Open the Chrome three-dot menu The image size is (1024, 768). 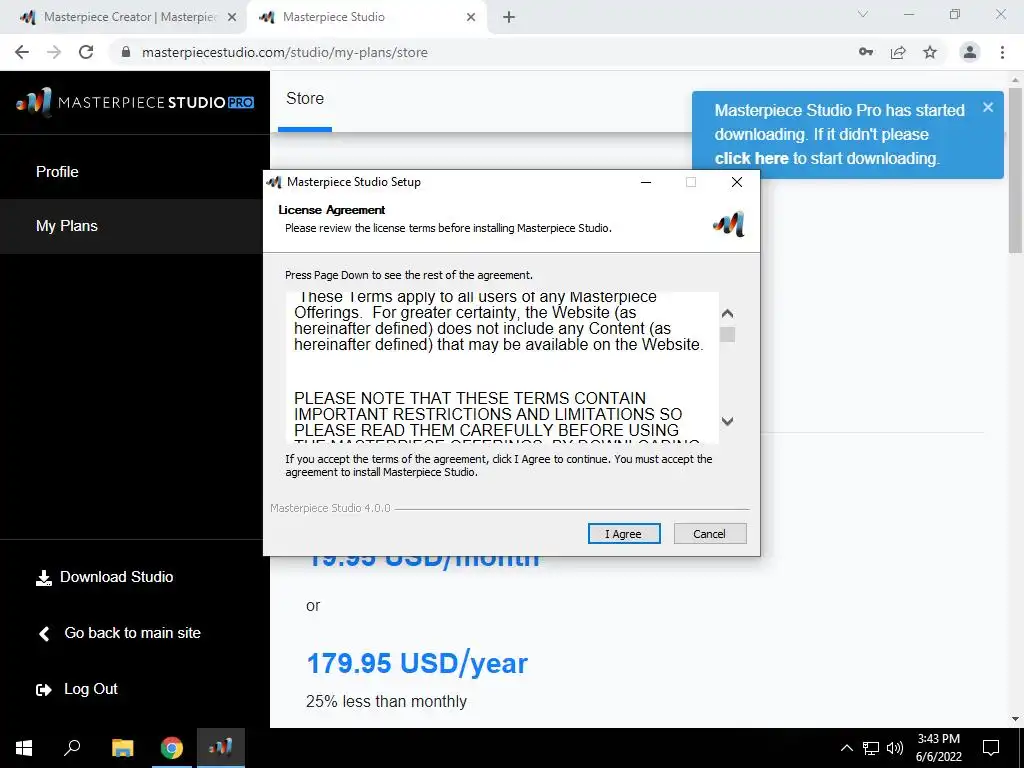click(x=1002, y=52)
